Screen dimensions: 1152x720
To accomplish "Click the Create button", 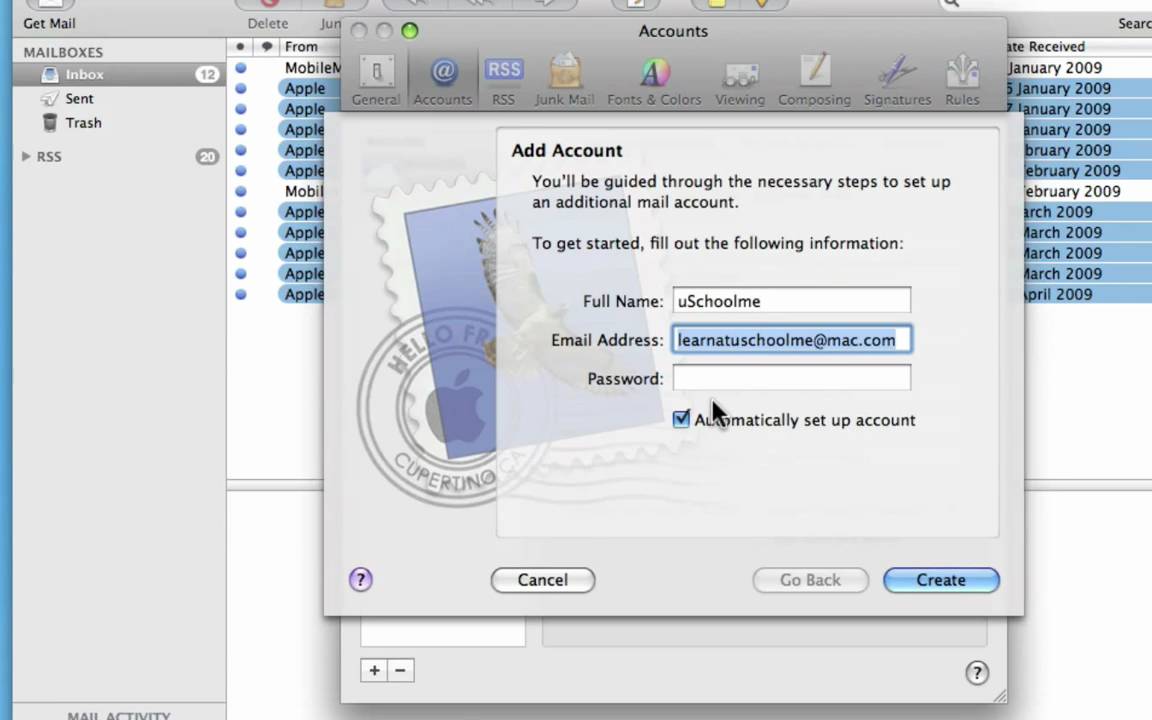I will coord(940,580).
